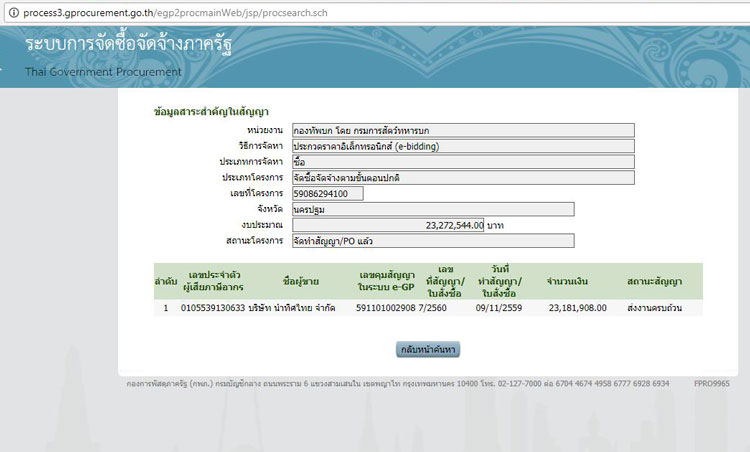
Task: Click the หน่วยงาน agency field
Action: (x=462, y=130)
